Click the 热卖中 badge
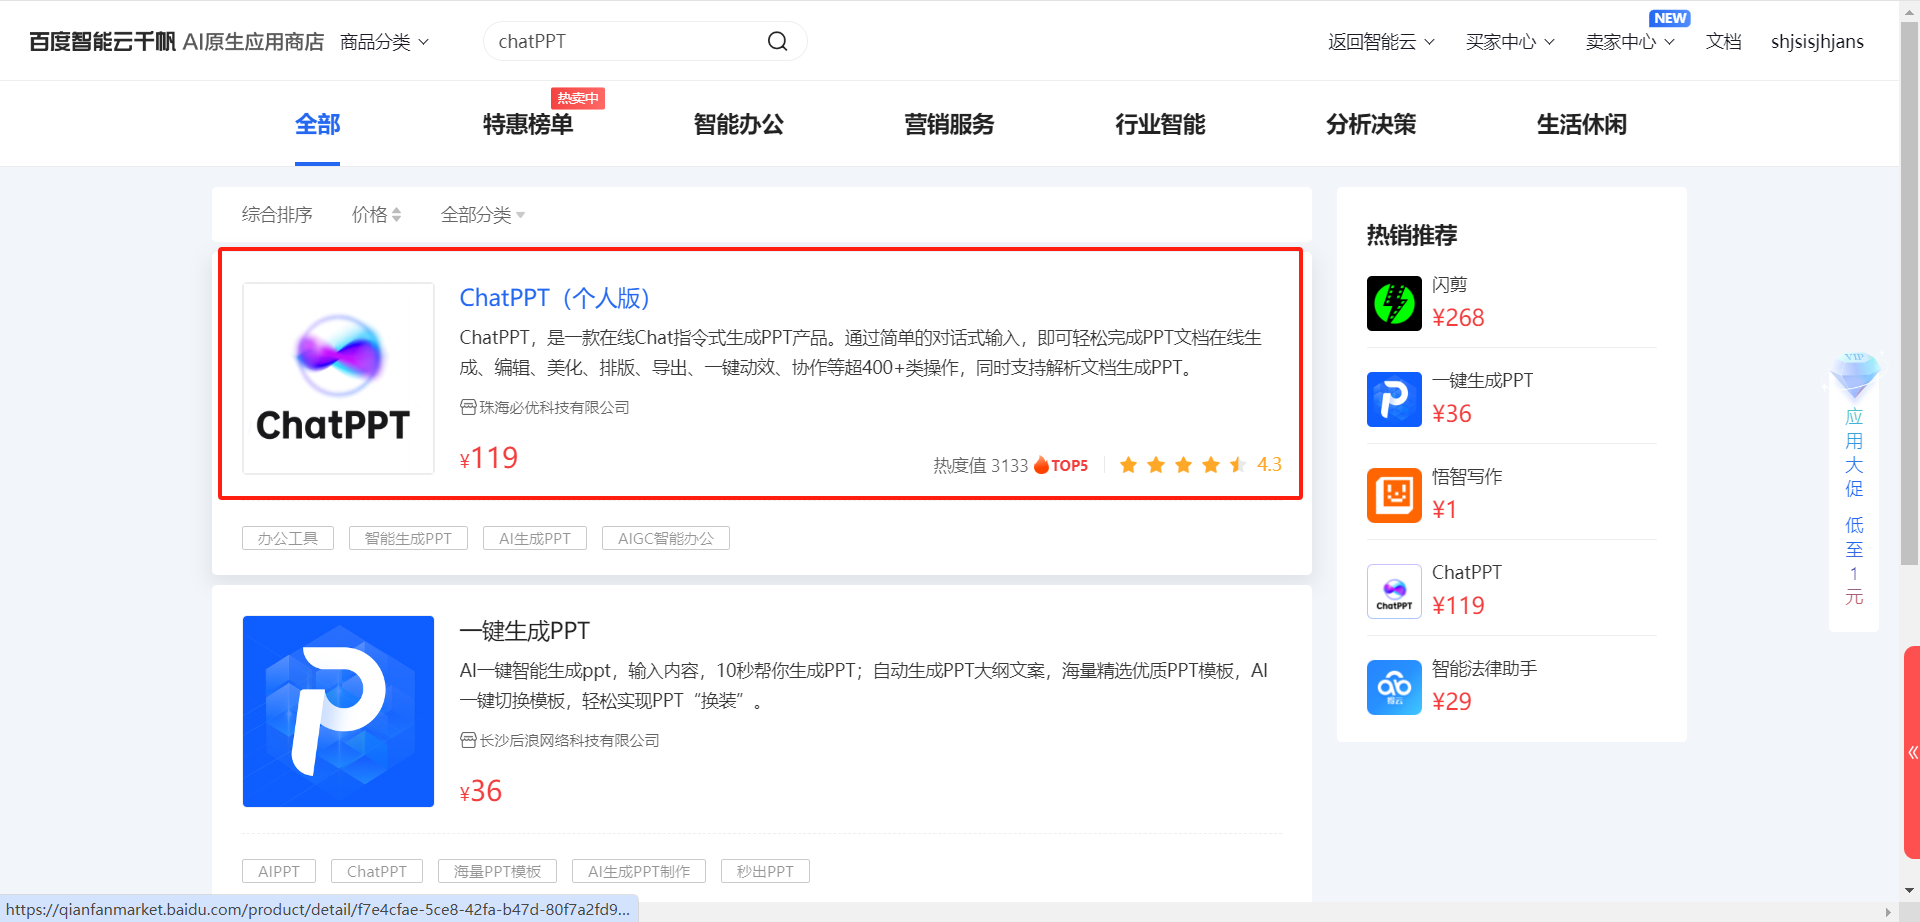Screen dimensions: 1920x922 (x=578, y=98)
